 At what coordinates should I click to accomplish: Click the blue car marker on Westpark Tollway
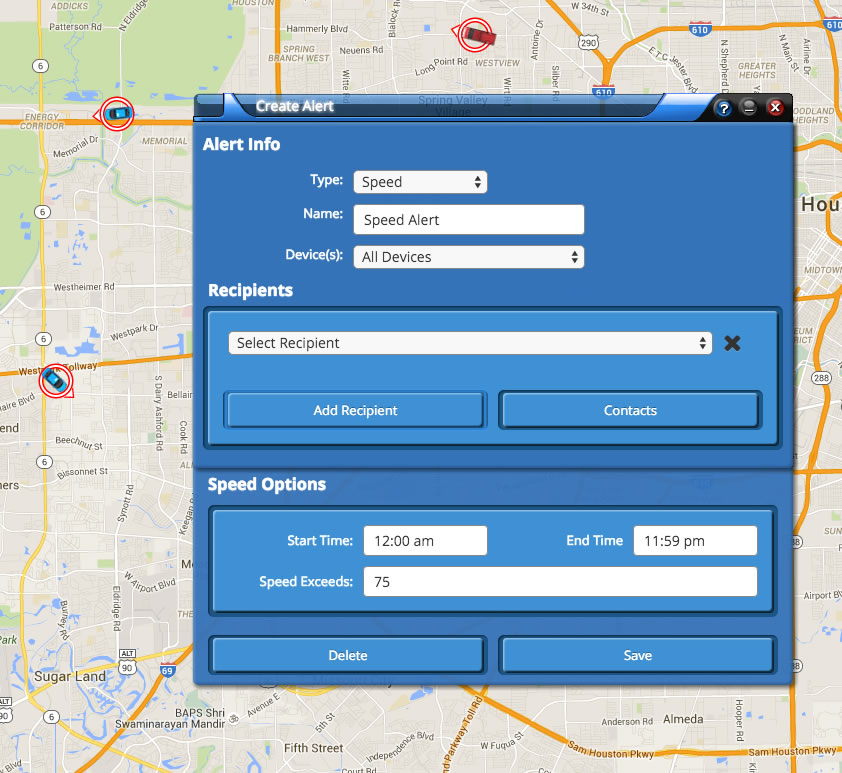[56, 381]
